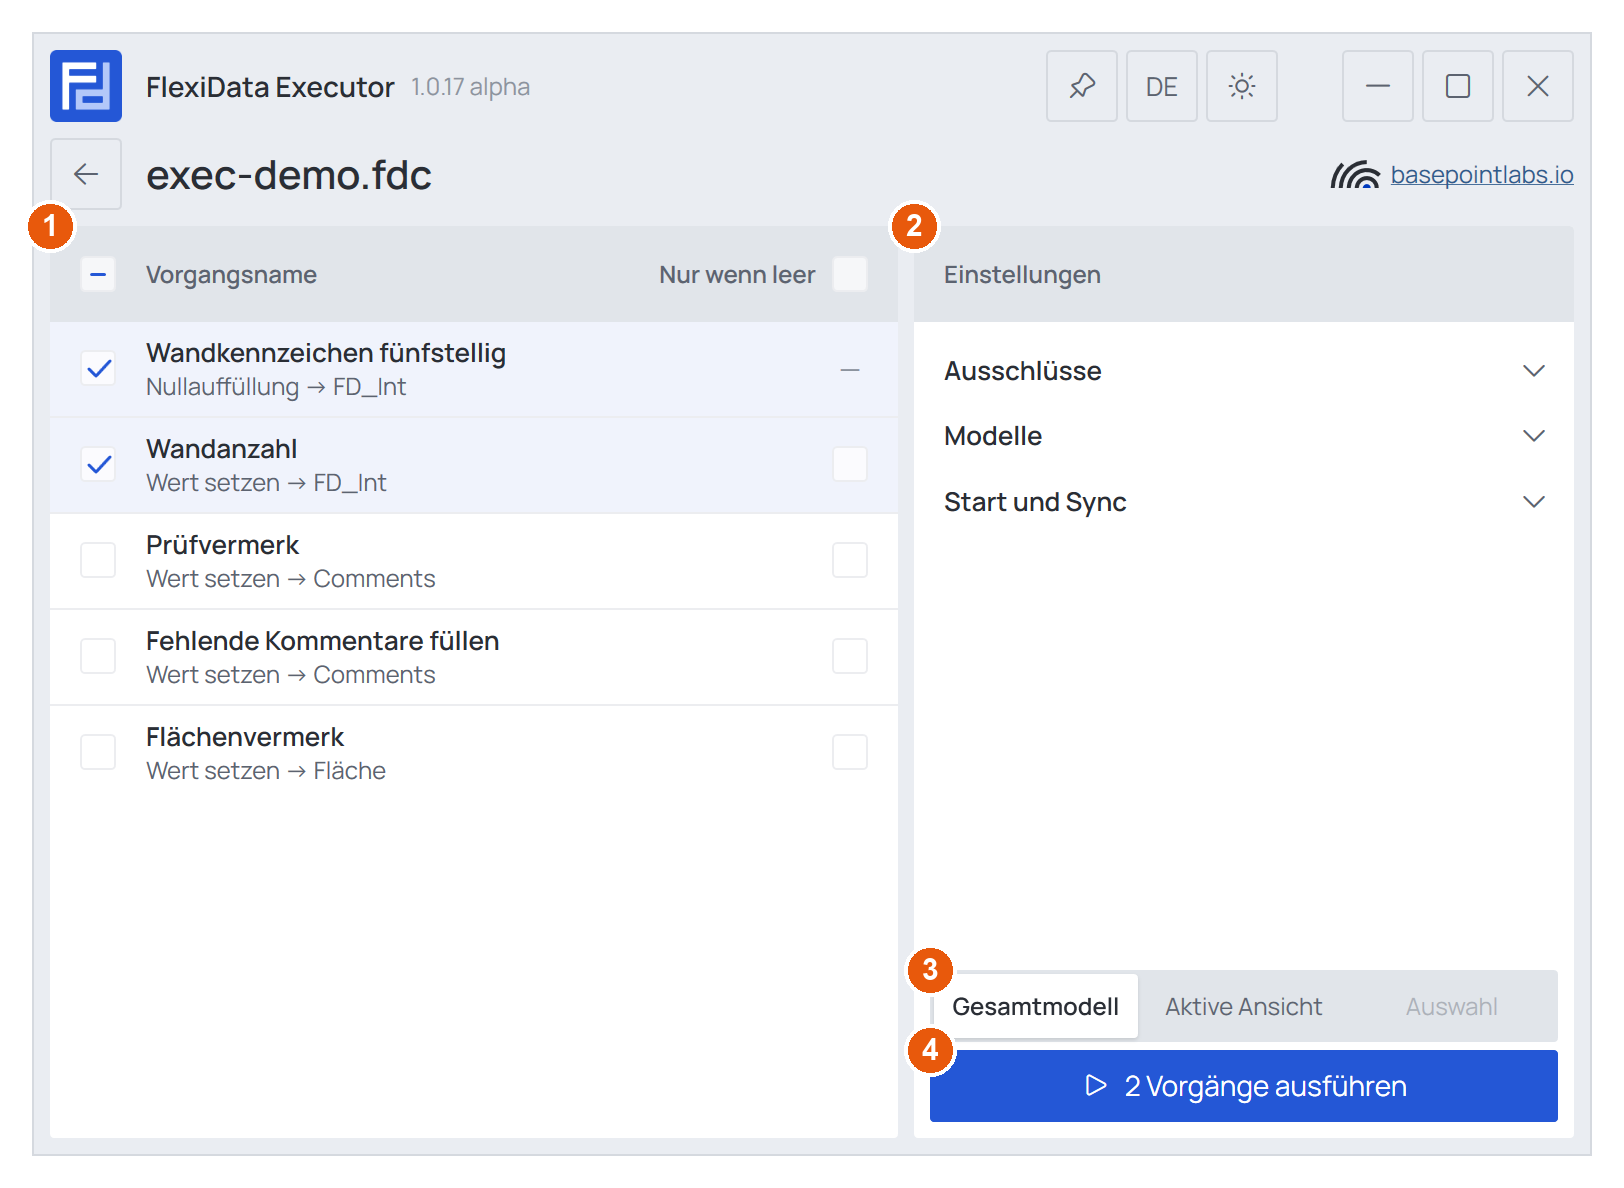Enable only-if-empty for Fehlende Kommentare füllen
1624x1188 pixels.
[x=850, y=656]
